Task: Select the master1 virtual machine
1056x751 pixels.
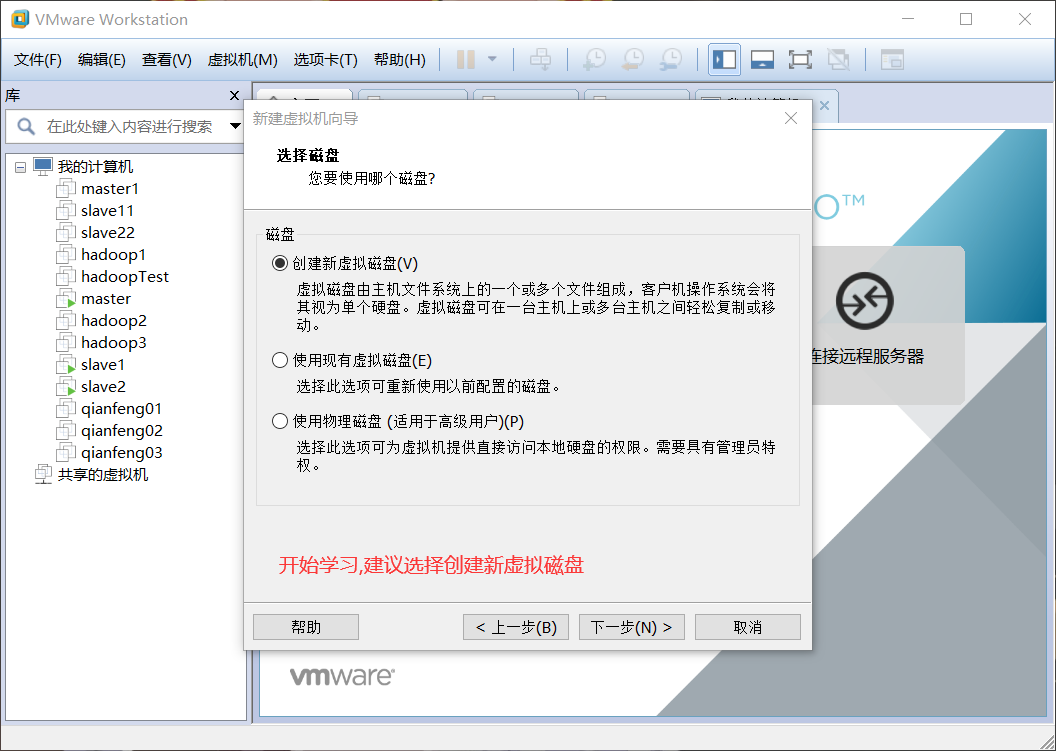Action: click(110, 189)
